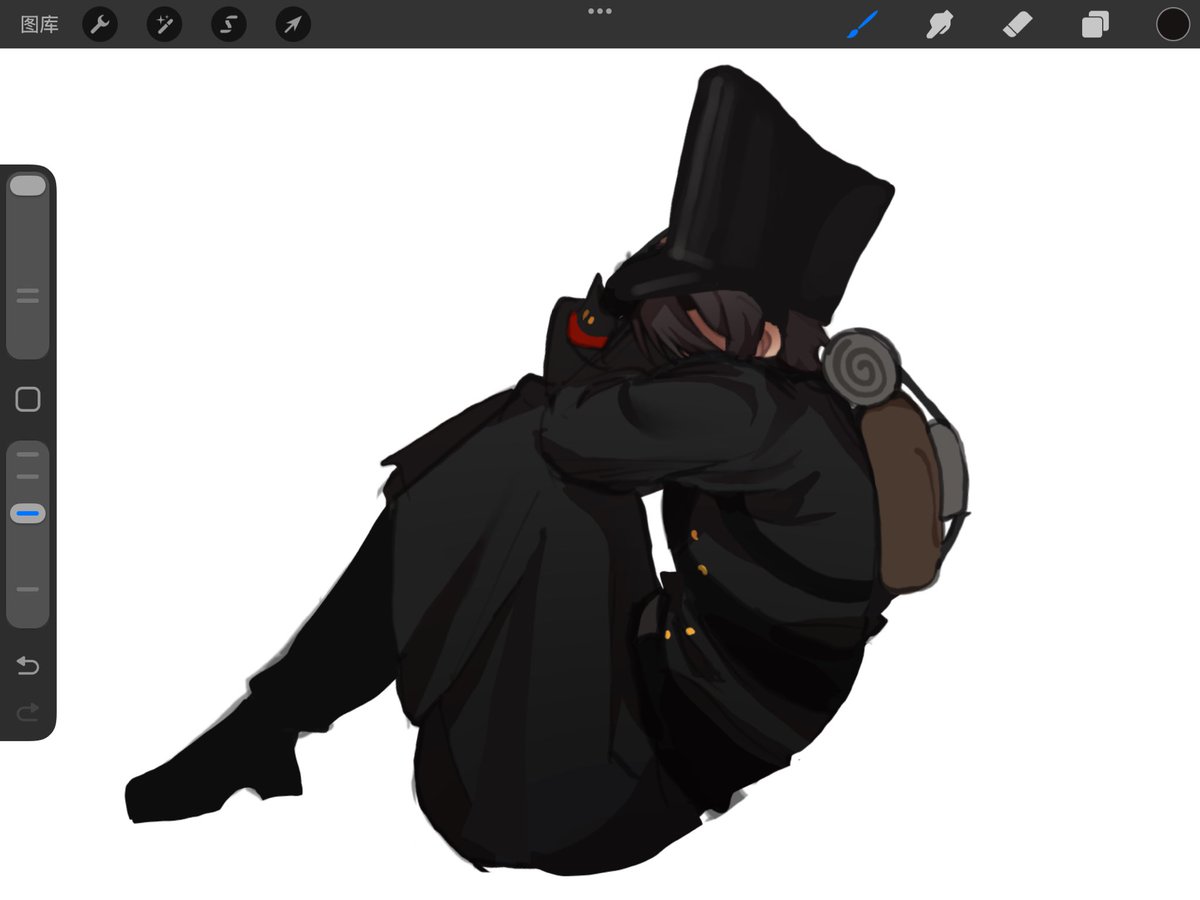Tap the redo arrow
Viewport: 1200px width, 900px height.
[x=27, y=712]
